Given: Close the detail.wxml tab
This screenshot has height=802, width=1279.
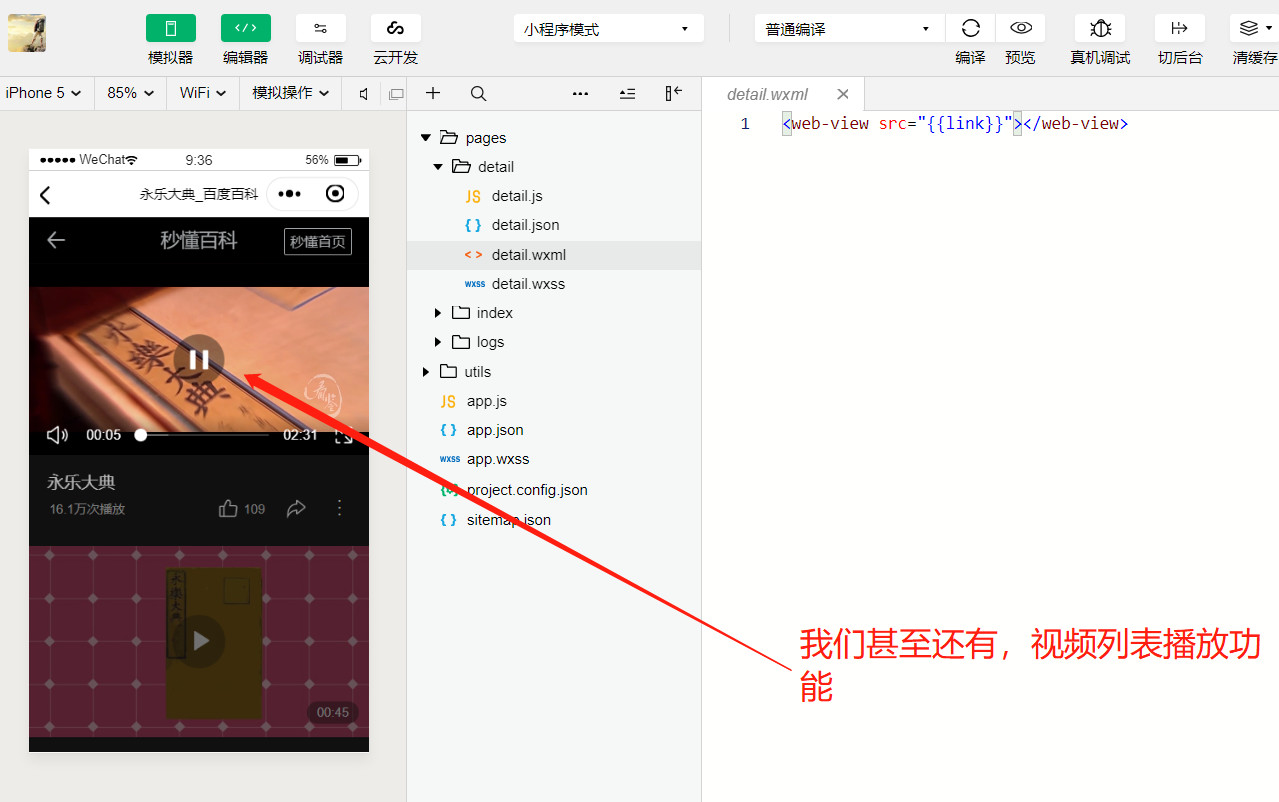Looking at the screenshot, I should pos(843,94).
